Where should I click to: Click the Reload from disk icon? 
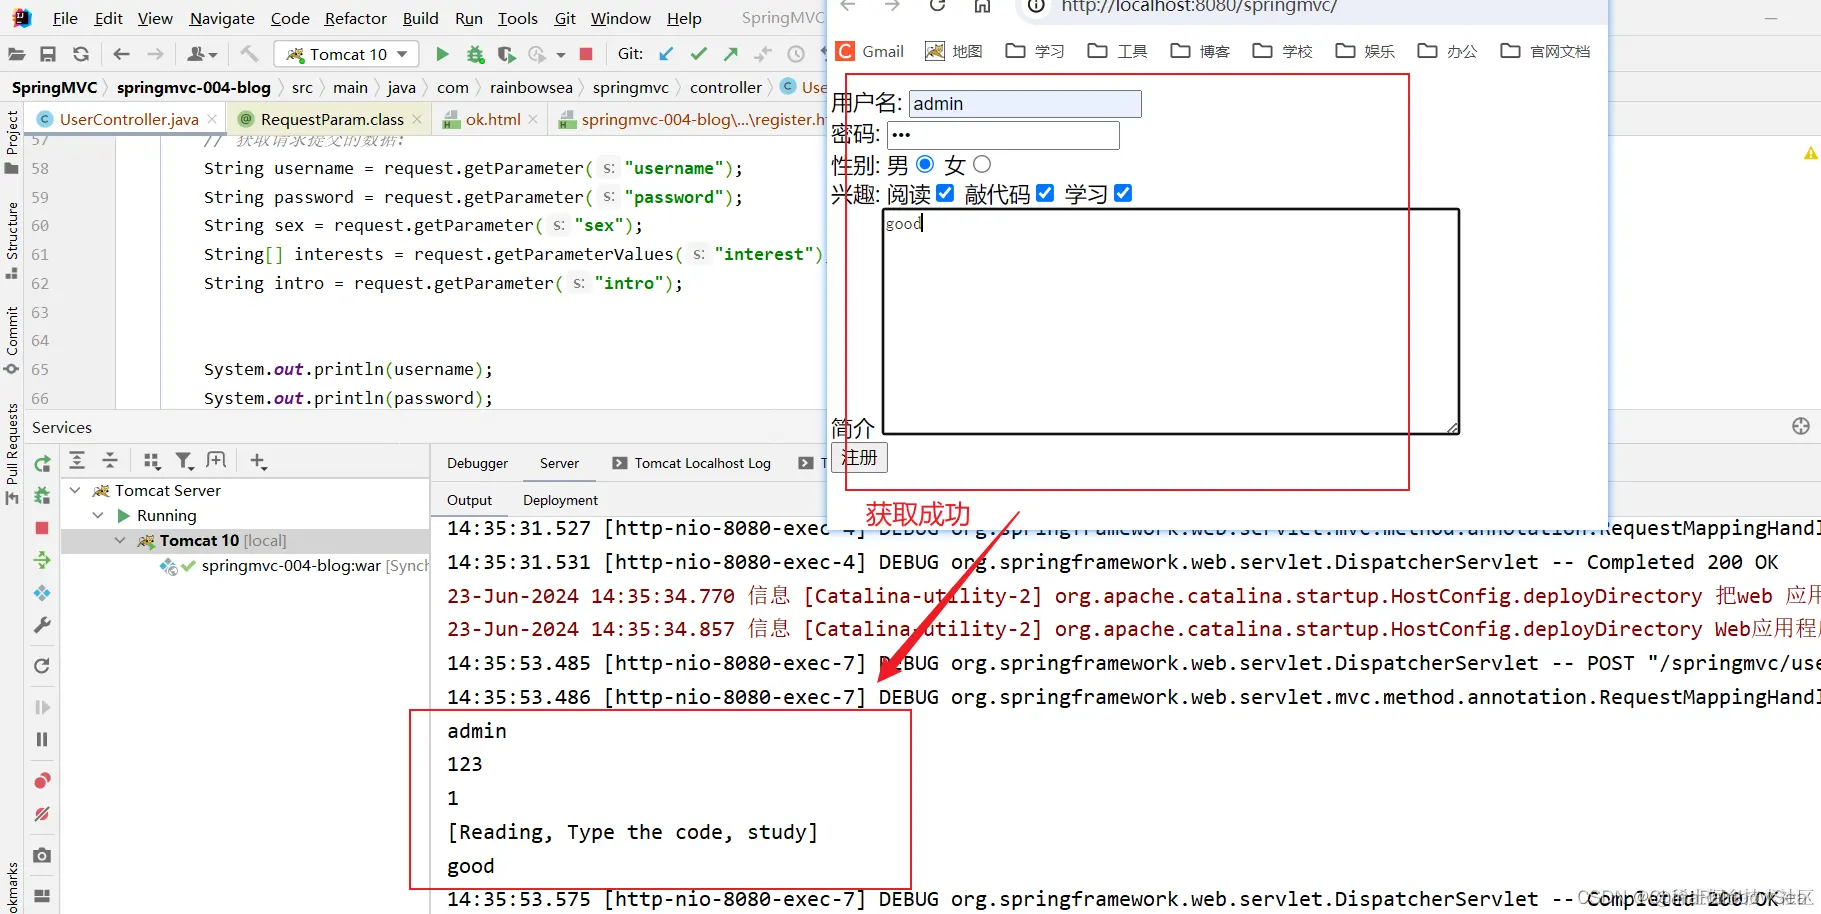click(x=81, y=54)
